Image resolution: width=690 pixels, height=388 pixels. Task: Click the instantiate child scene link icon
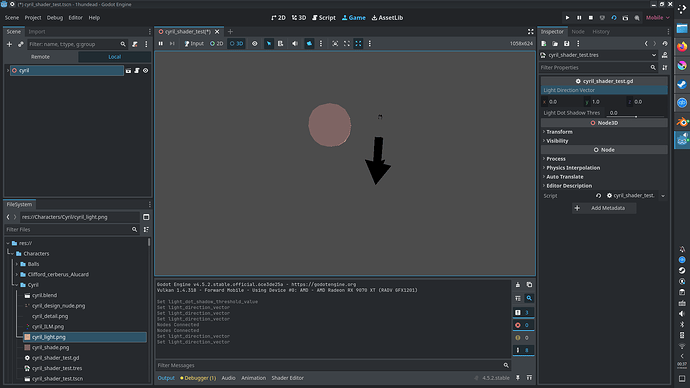click(x=20, y=44)
